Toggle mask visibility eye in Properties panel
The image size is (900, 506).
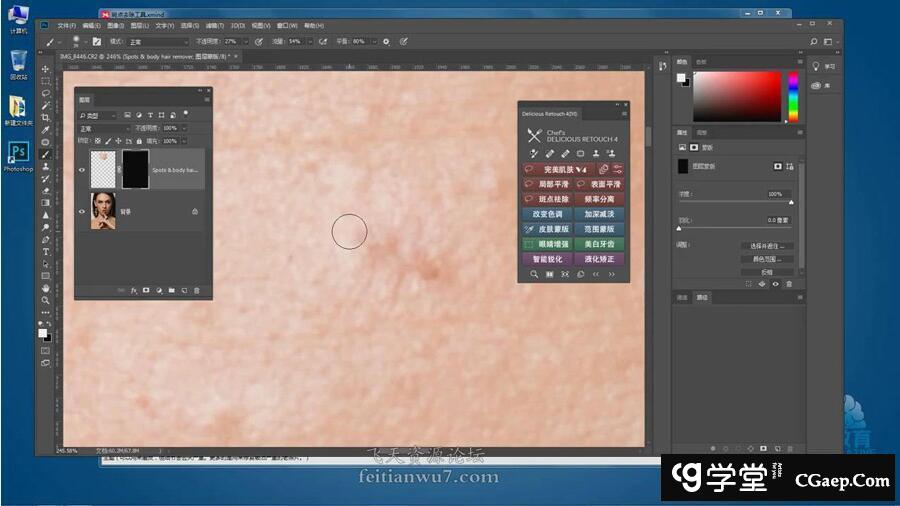(x=775, y=284)
